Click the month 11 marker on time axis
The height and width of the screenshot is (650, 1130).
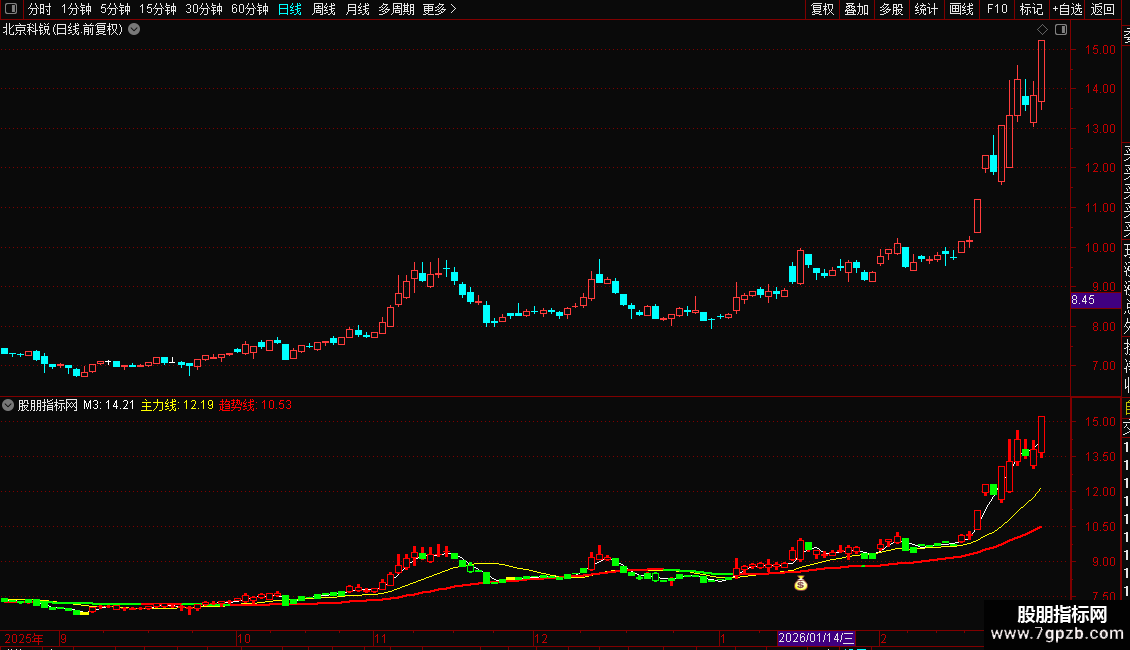click(381, 638)
